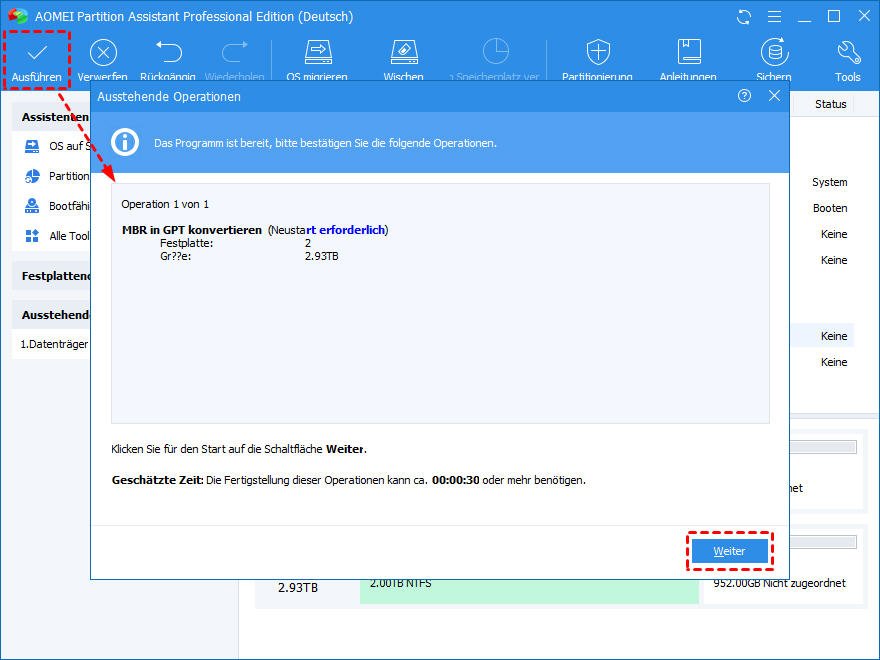The height and width of the screenshot is (660, 880).
Task: Click the Weiter button
Action: tap(730, 551)
